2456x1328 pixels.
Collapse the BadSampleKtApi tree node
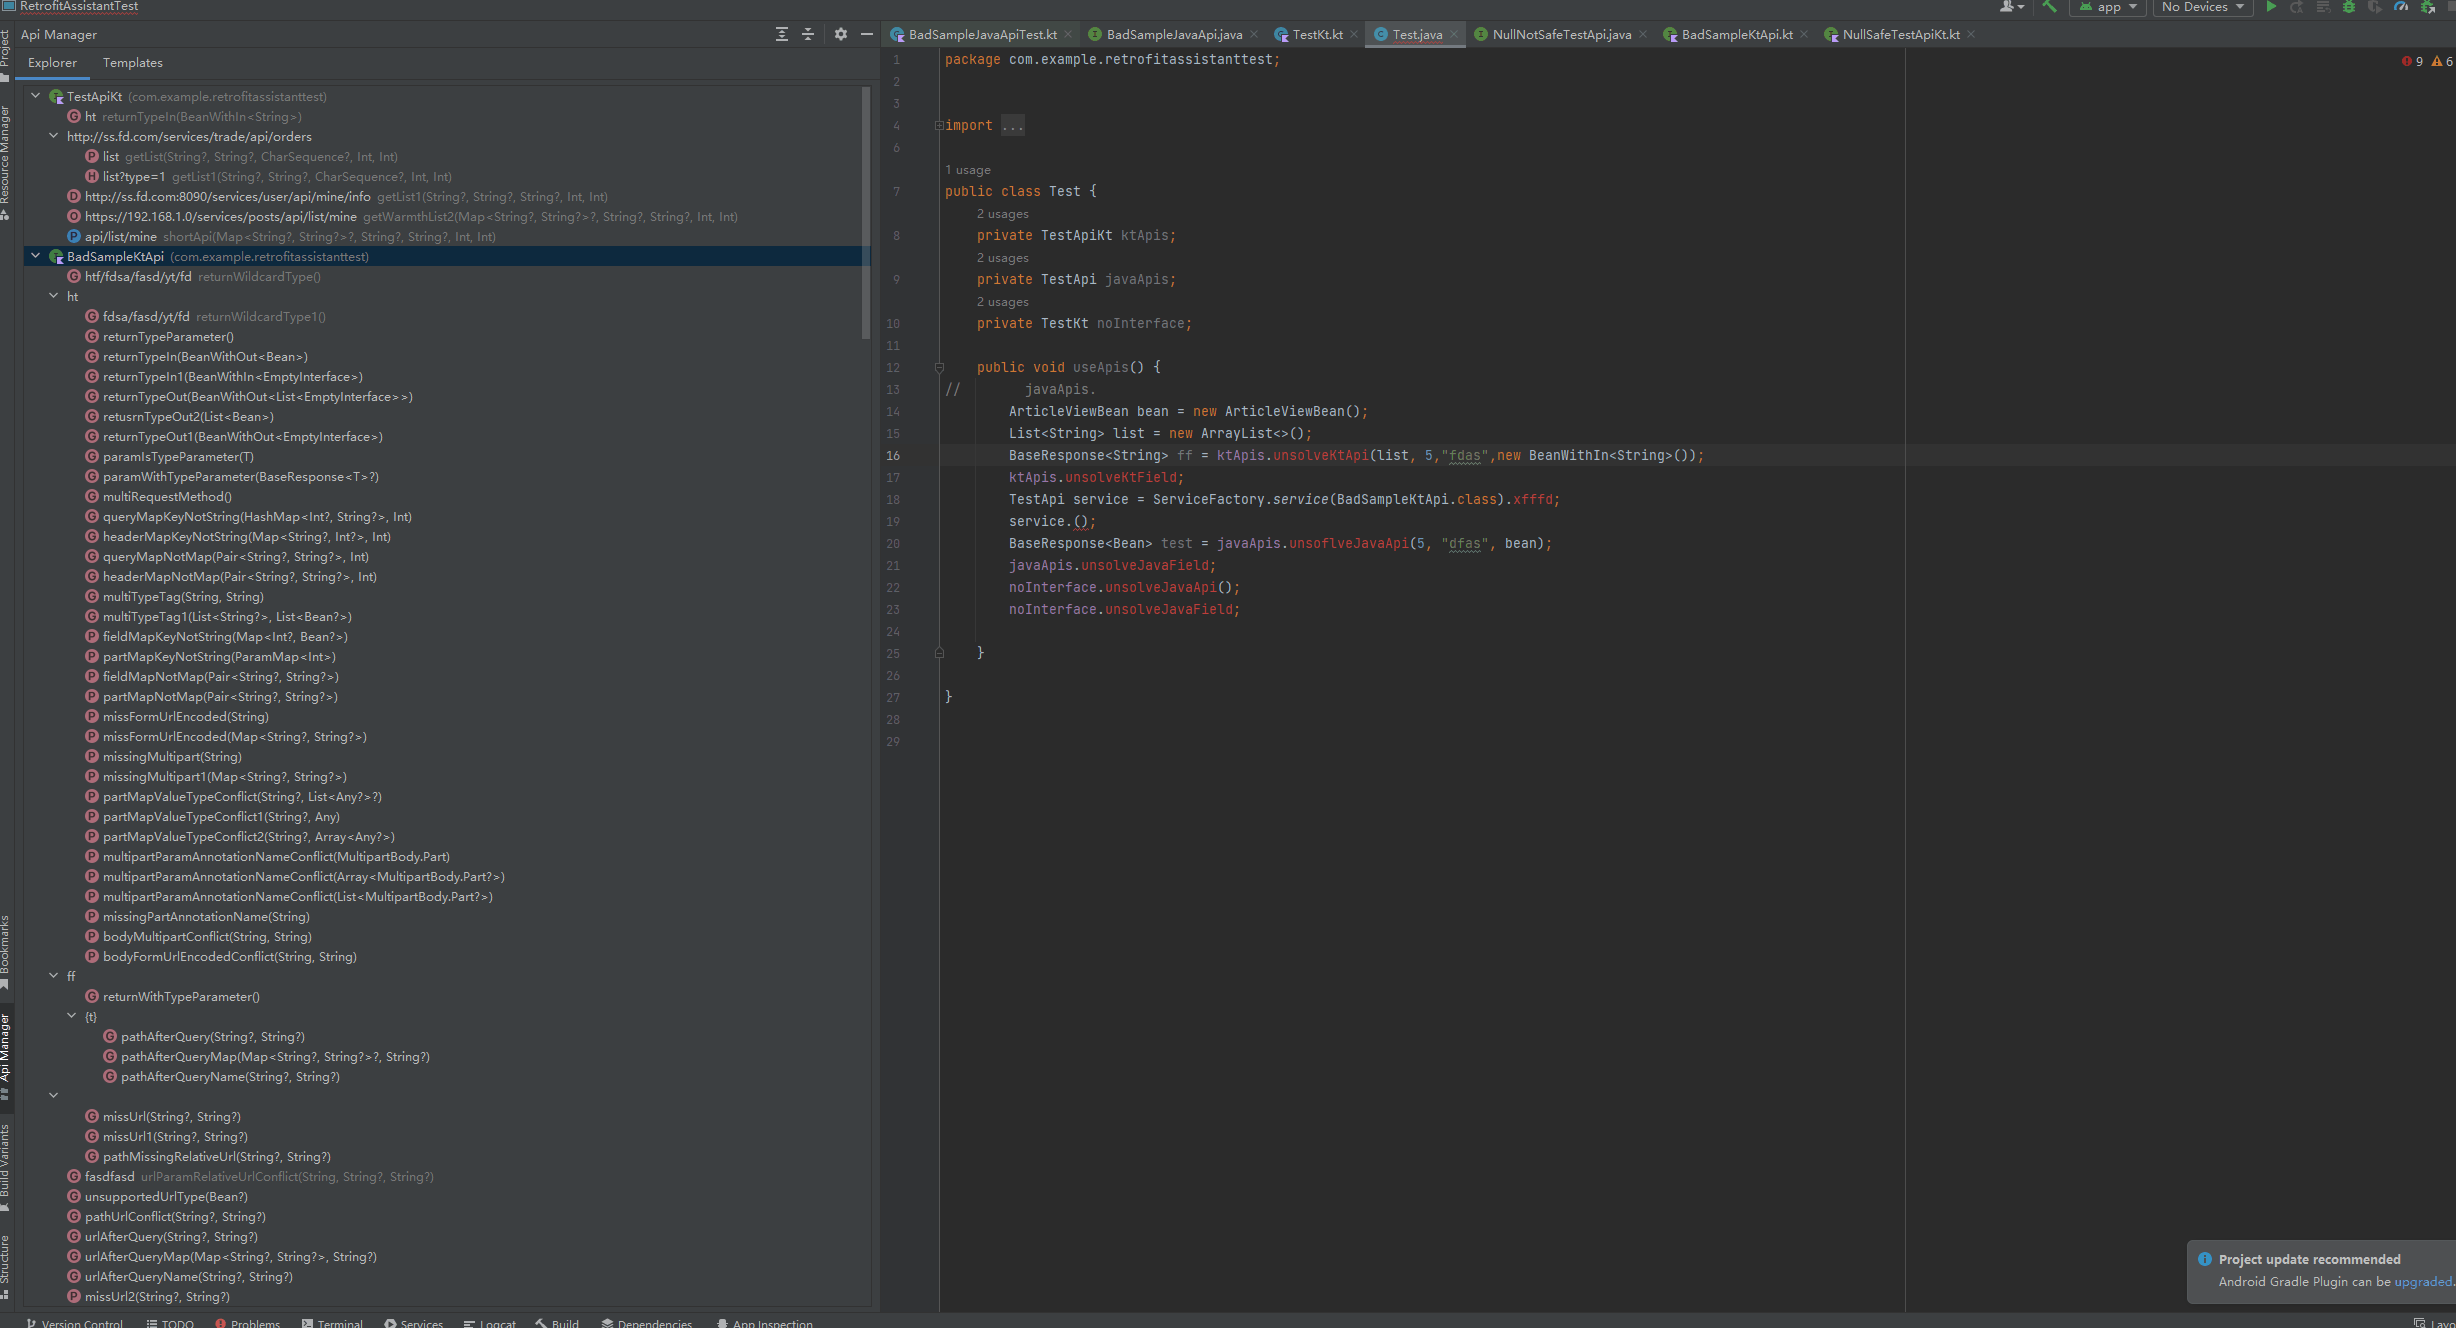(x=36, y=256)
